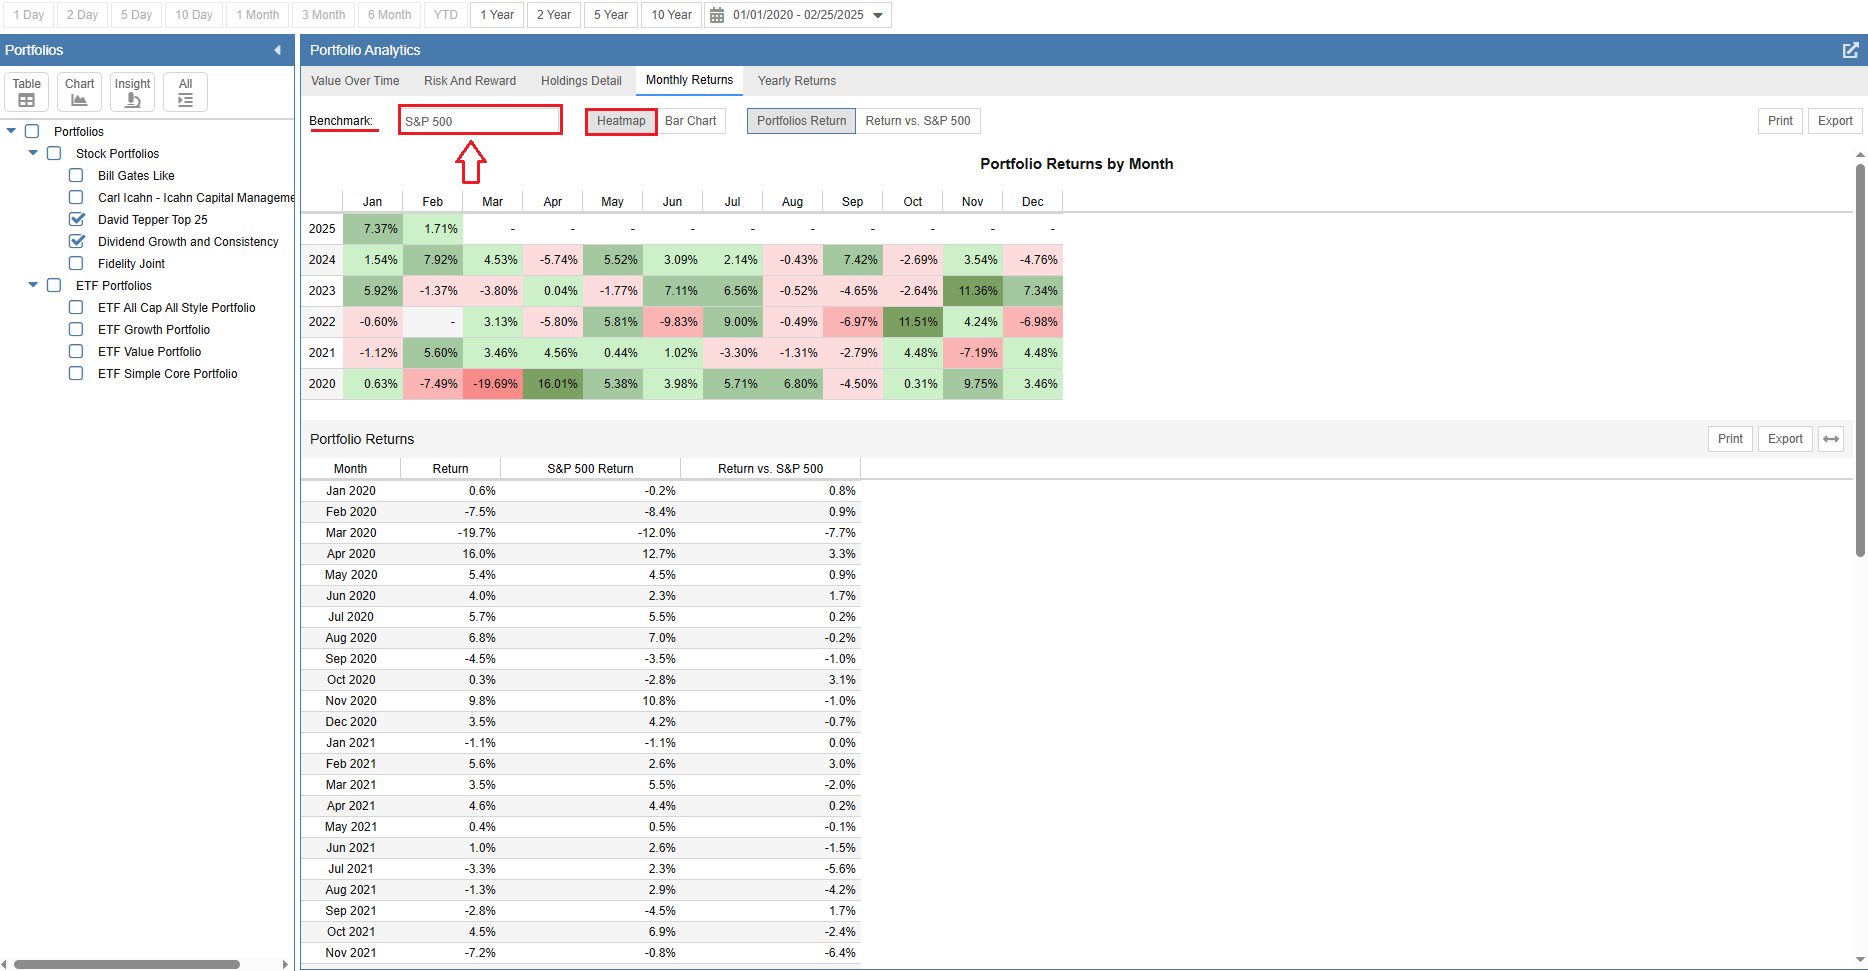This screenshot has height=971, width=1868.
Task: Click the All views icon
Action: (185, 92)
